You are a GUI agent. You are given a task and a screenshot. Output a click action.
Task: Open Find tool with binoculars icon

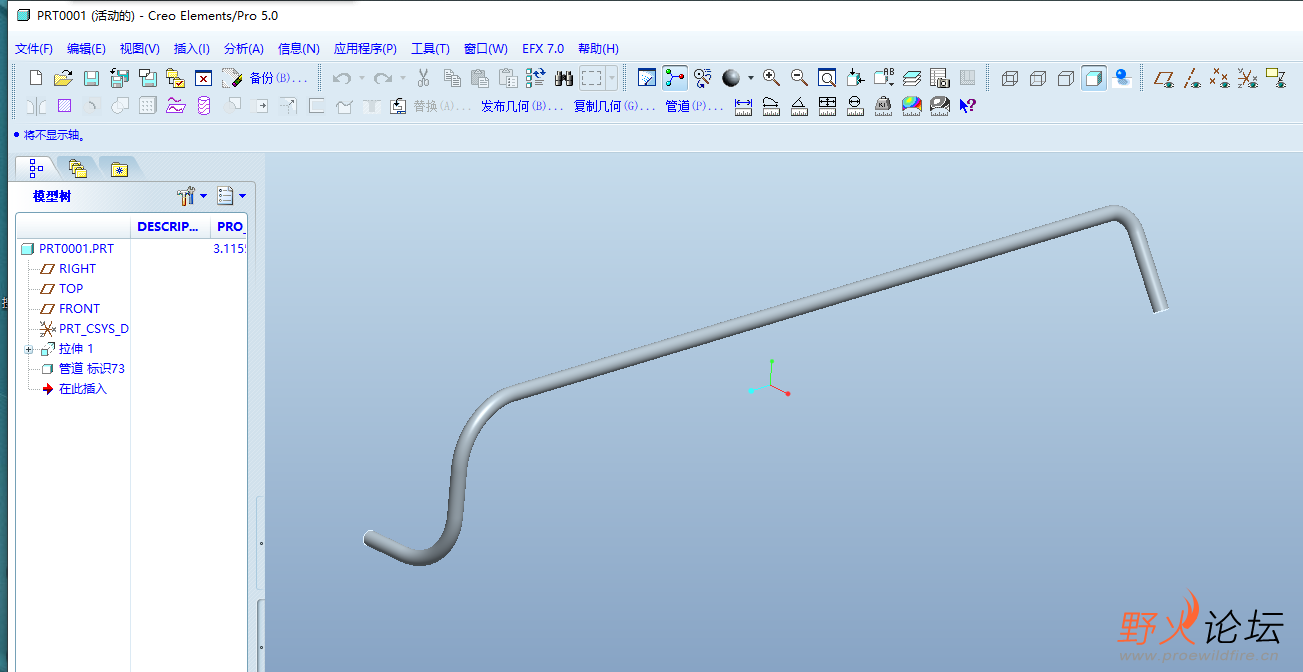564,78
